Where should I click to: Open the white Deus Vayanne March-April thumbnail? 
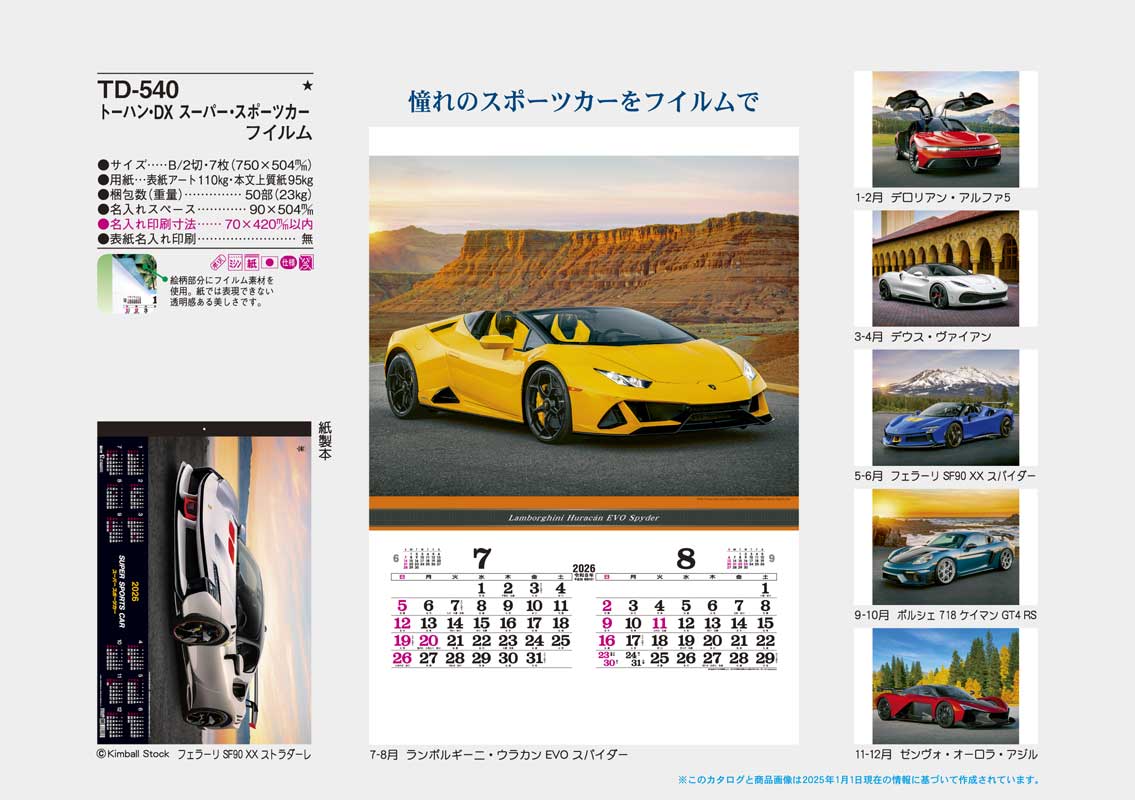[x=945, y=269]
